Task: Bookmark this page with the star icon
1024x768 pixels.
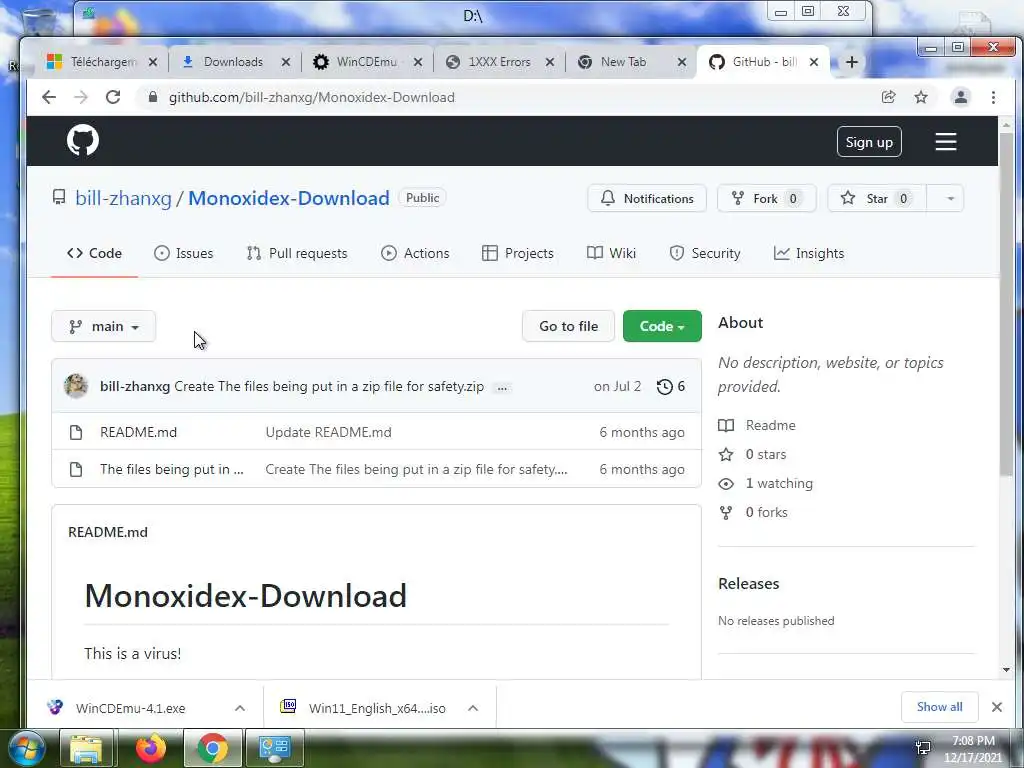Action: point(921,97)
